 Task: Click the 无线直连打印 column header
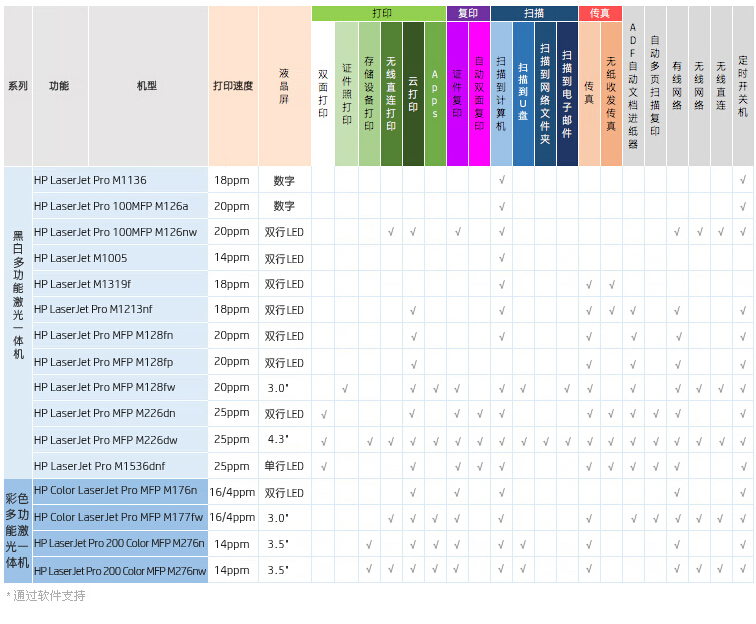click(391, 94)
